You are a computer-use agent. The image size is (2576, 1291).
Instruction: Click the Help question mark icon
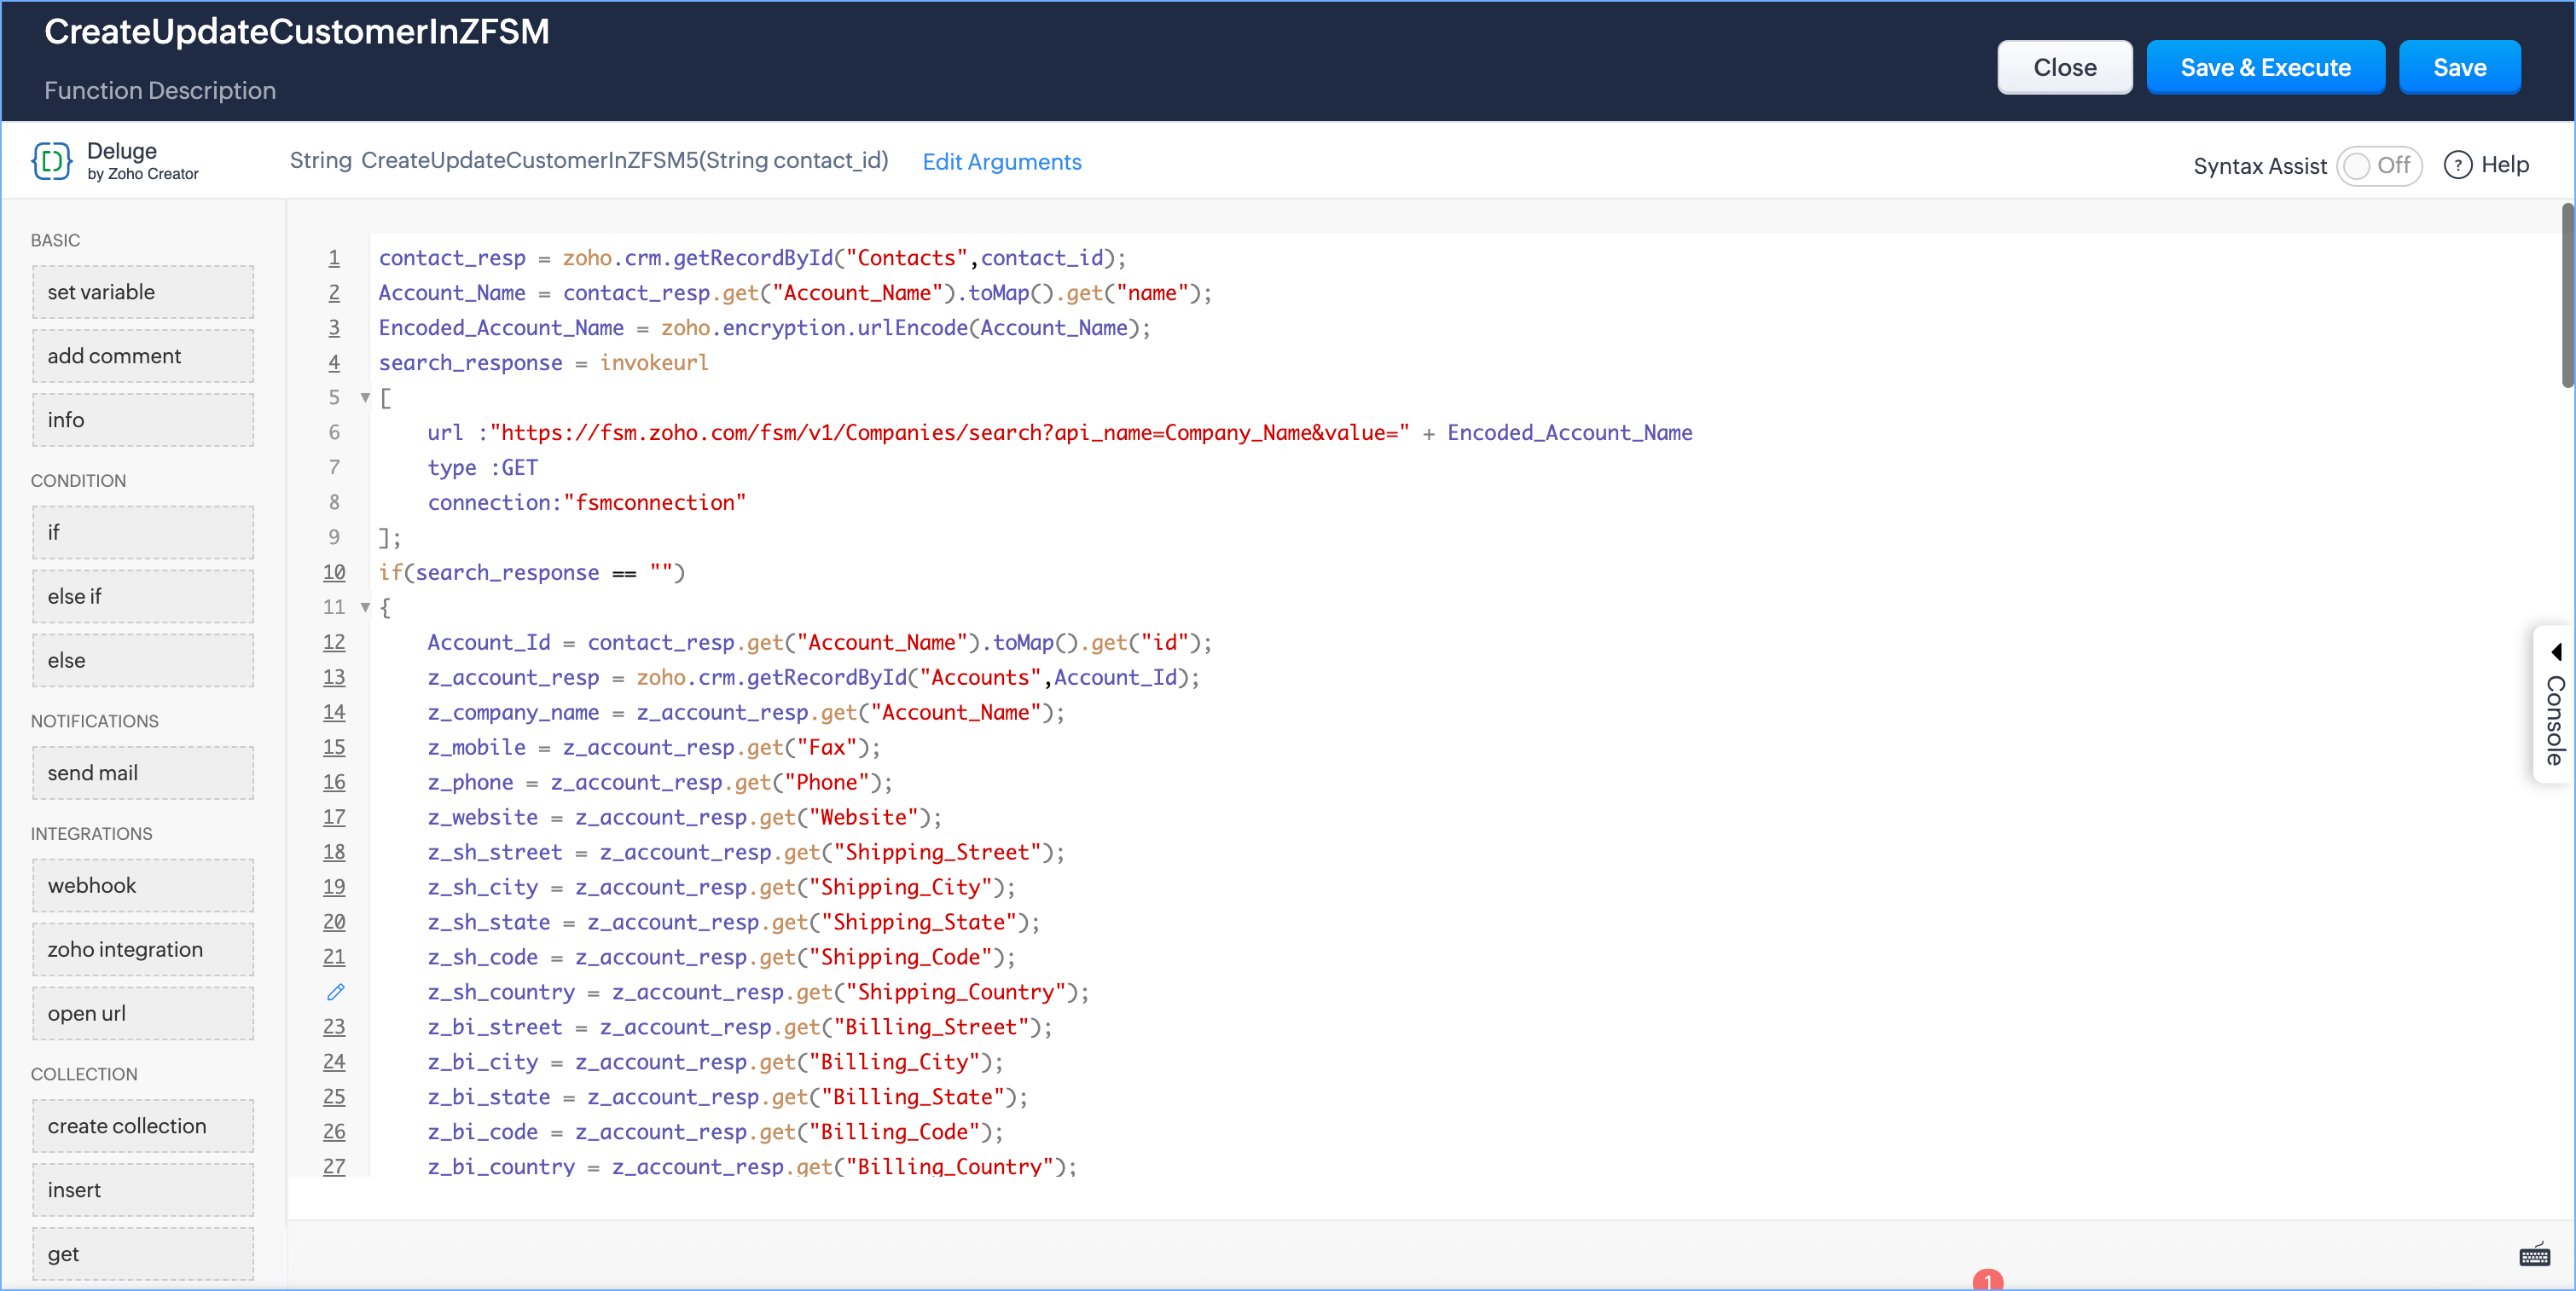point(2457,165)
